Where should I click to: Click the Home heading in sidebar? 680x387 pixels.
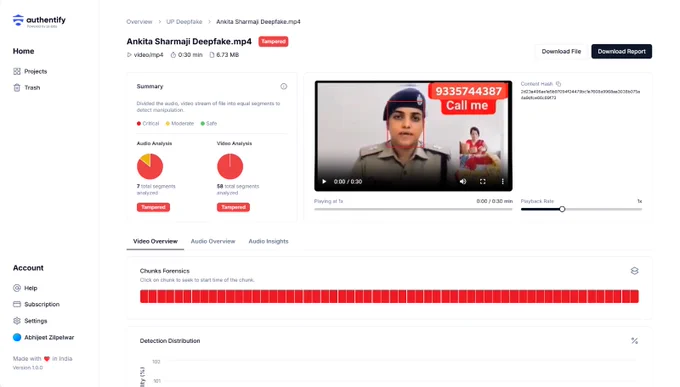23,51
